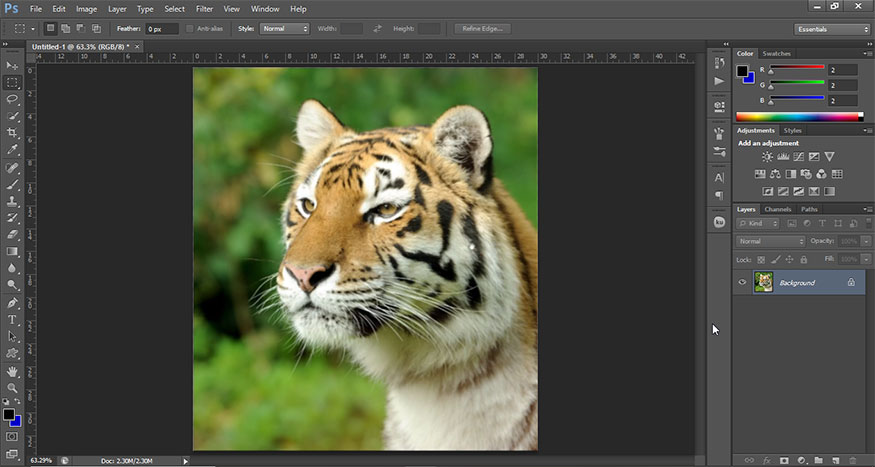Open the Layers panel flyout menu

867,209
